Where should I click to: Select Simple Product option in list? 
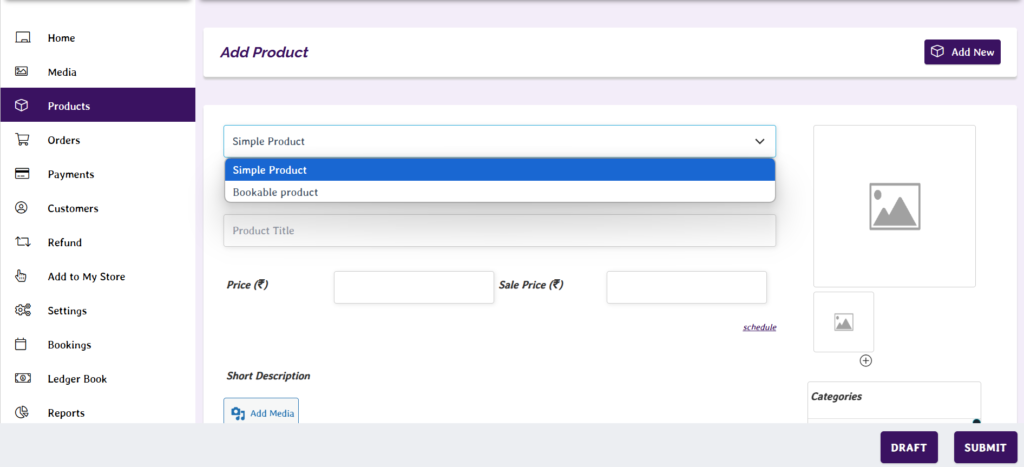(x=500, y=170)
